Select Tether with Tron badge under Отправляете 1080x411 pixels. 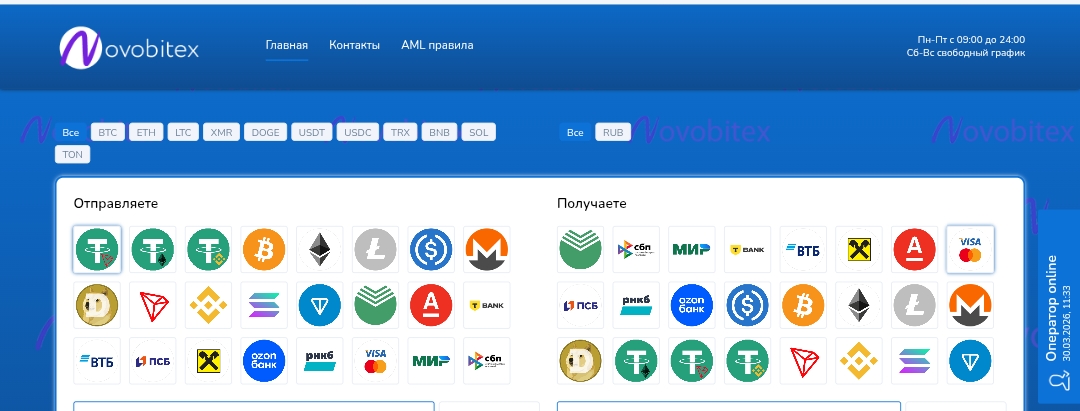[97, 249]
